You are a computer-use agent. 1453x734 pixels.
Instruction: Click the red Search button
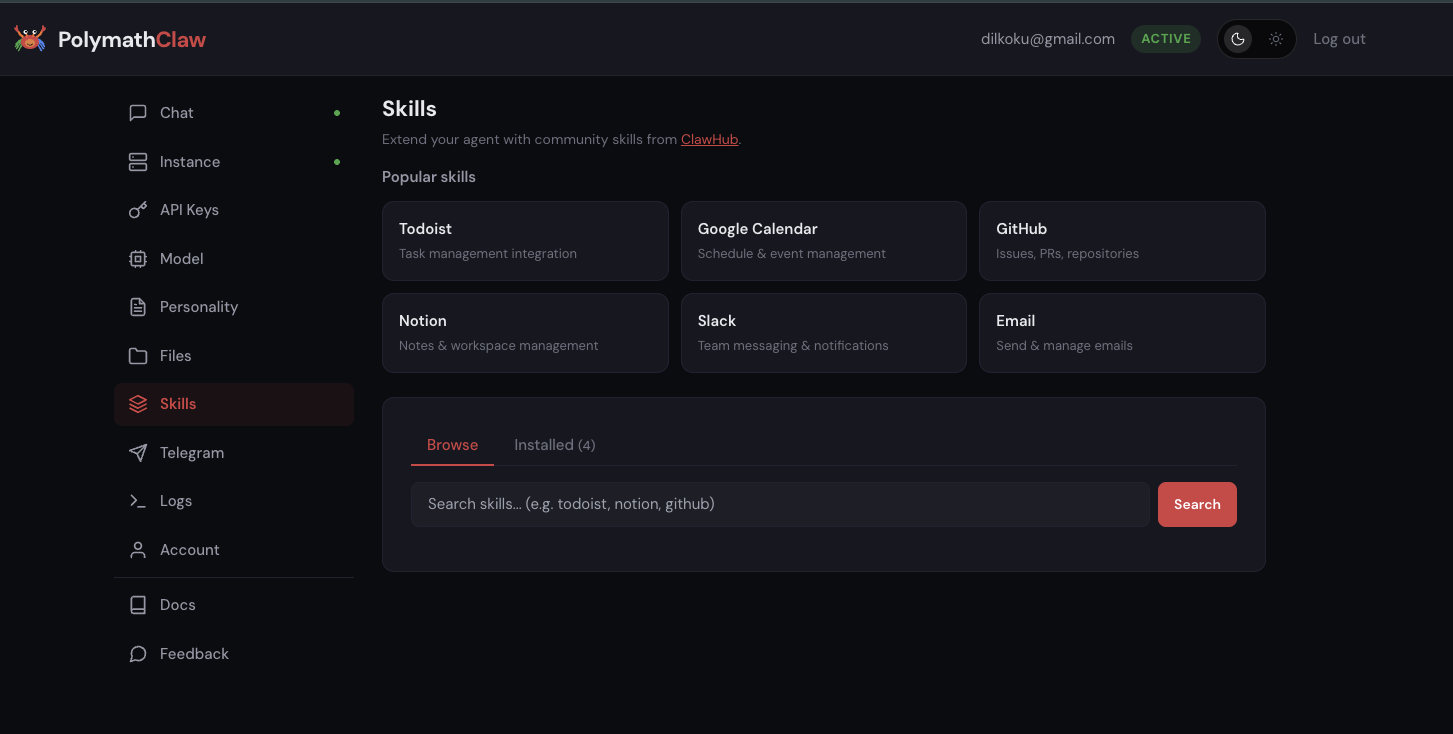(x=1197, y=504)
